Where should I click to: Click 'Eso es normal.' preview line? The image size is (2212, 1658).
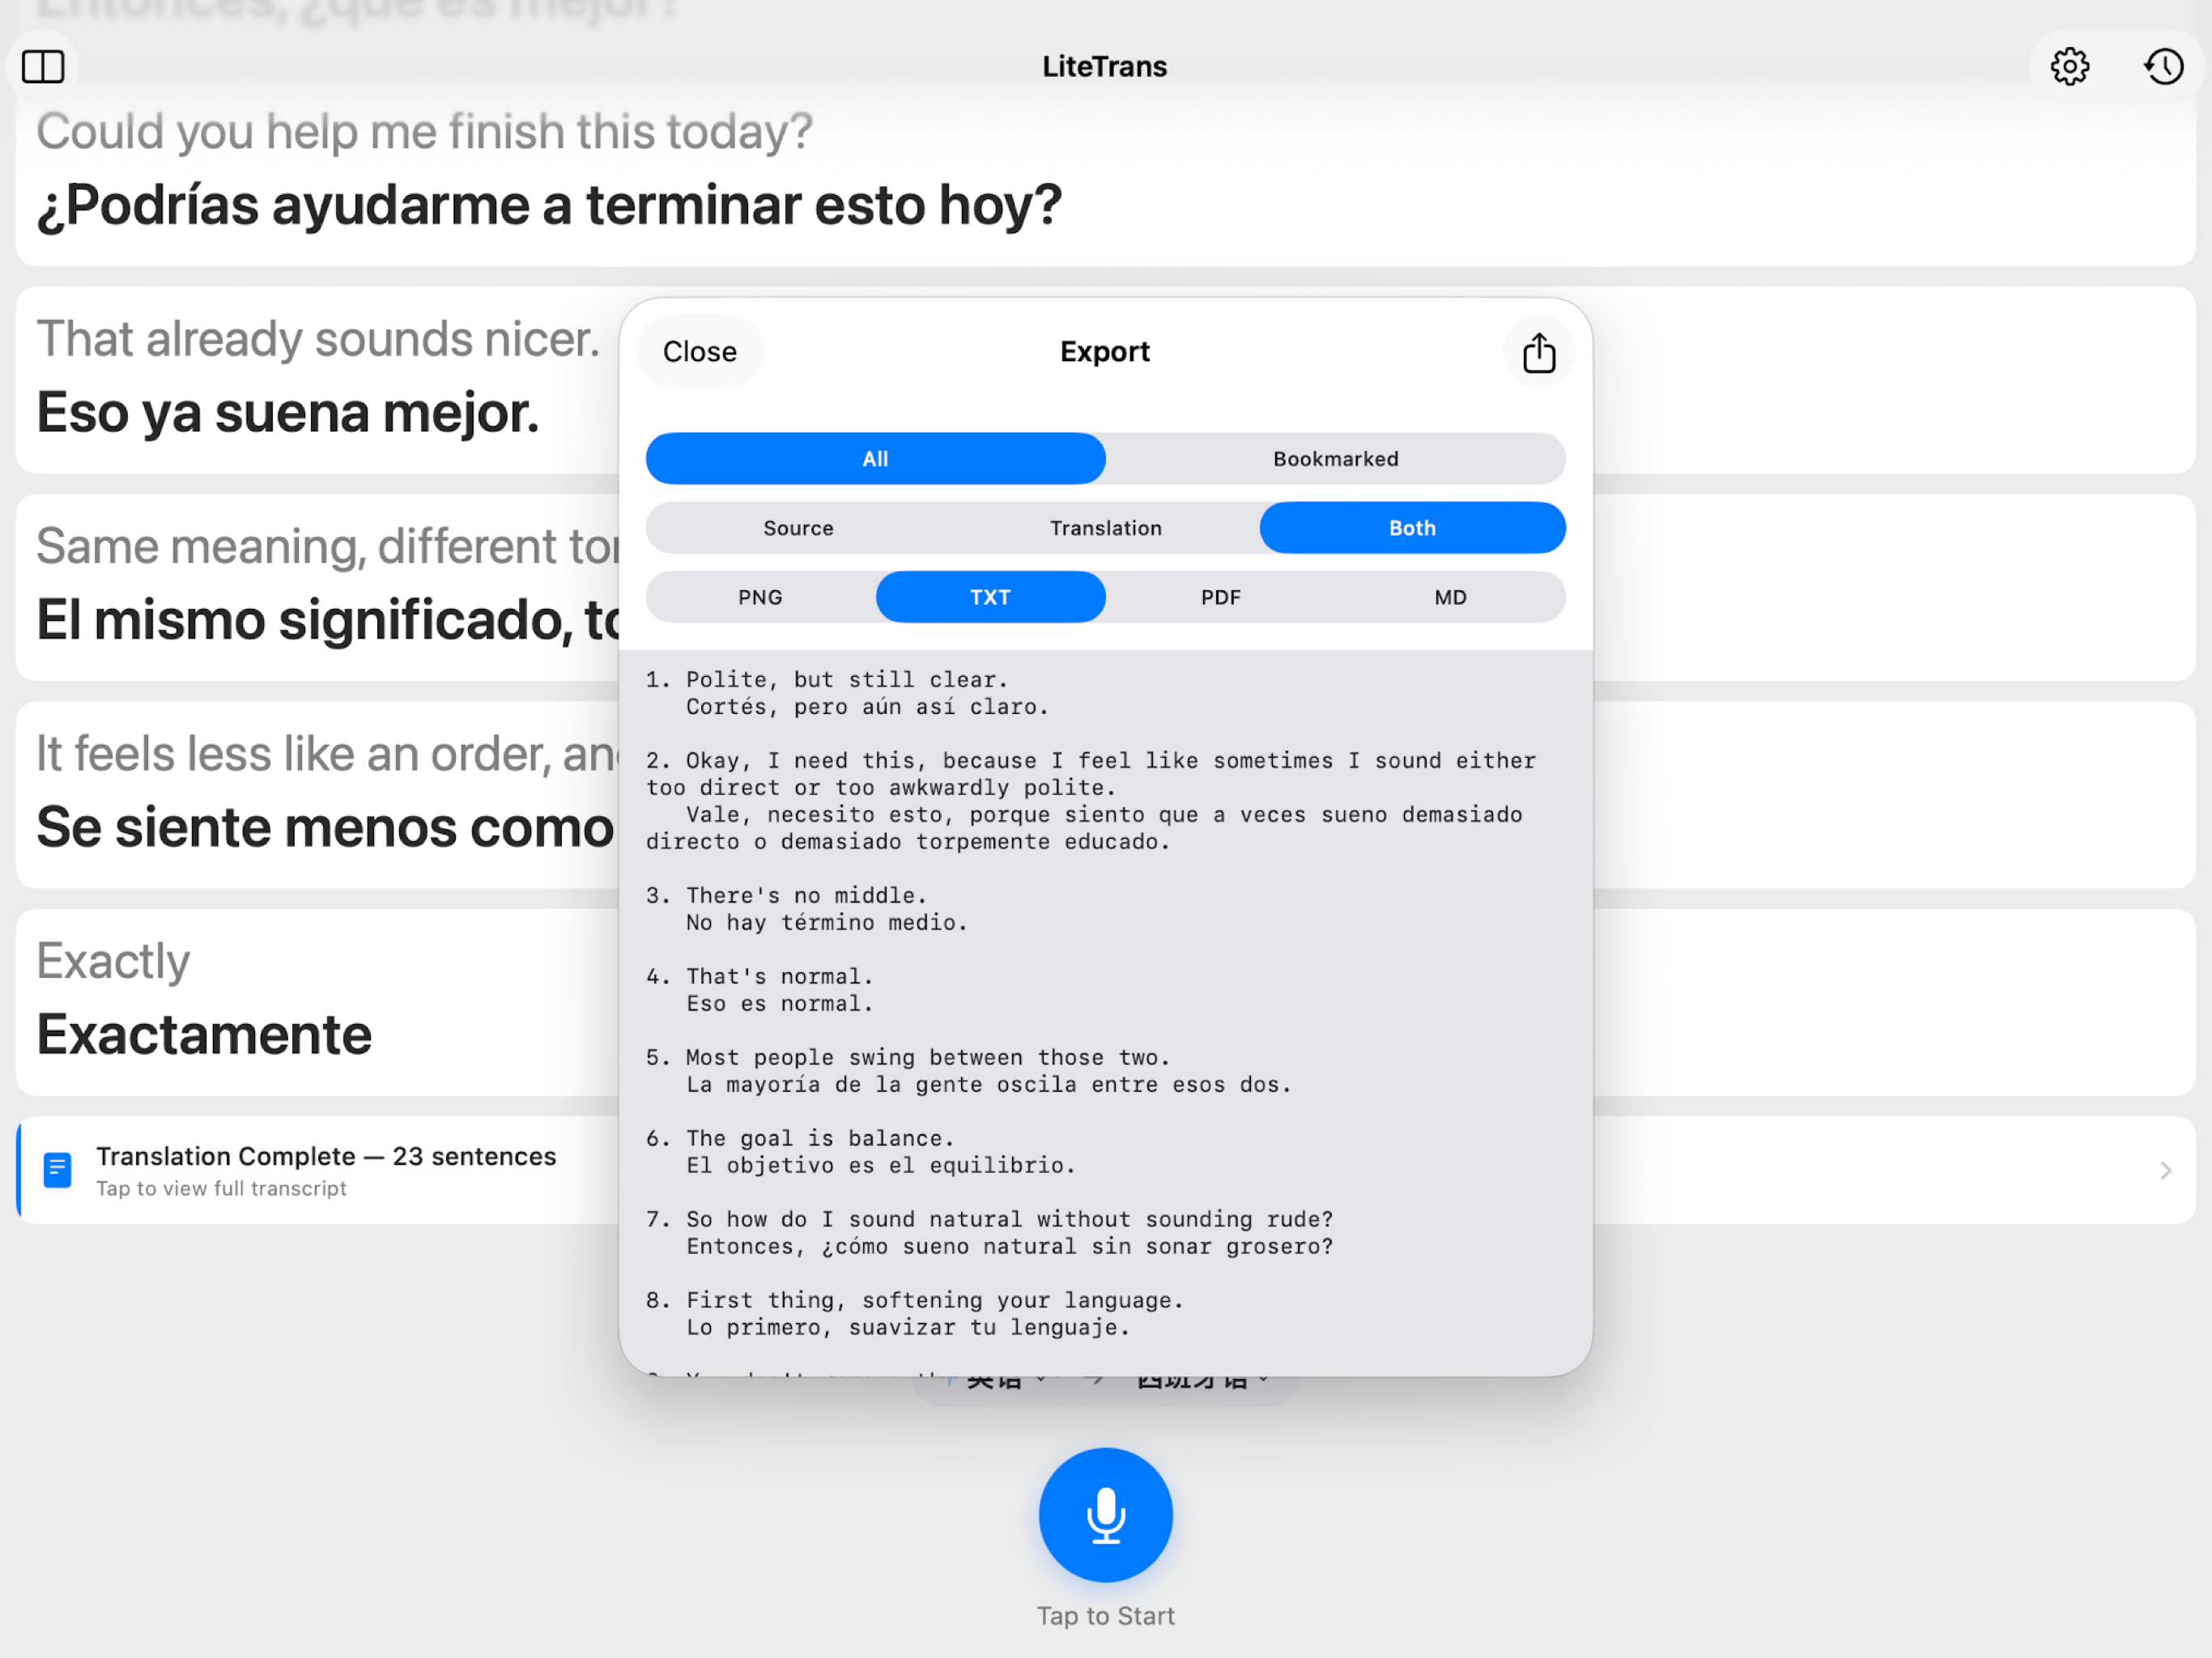tap(780, 1004)
